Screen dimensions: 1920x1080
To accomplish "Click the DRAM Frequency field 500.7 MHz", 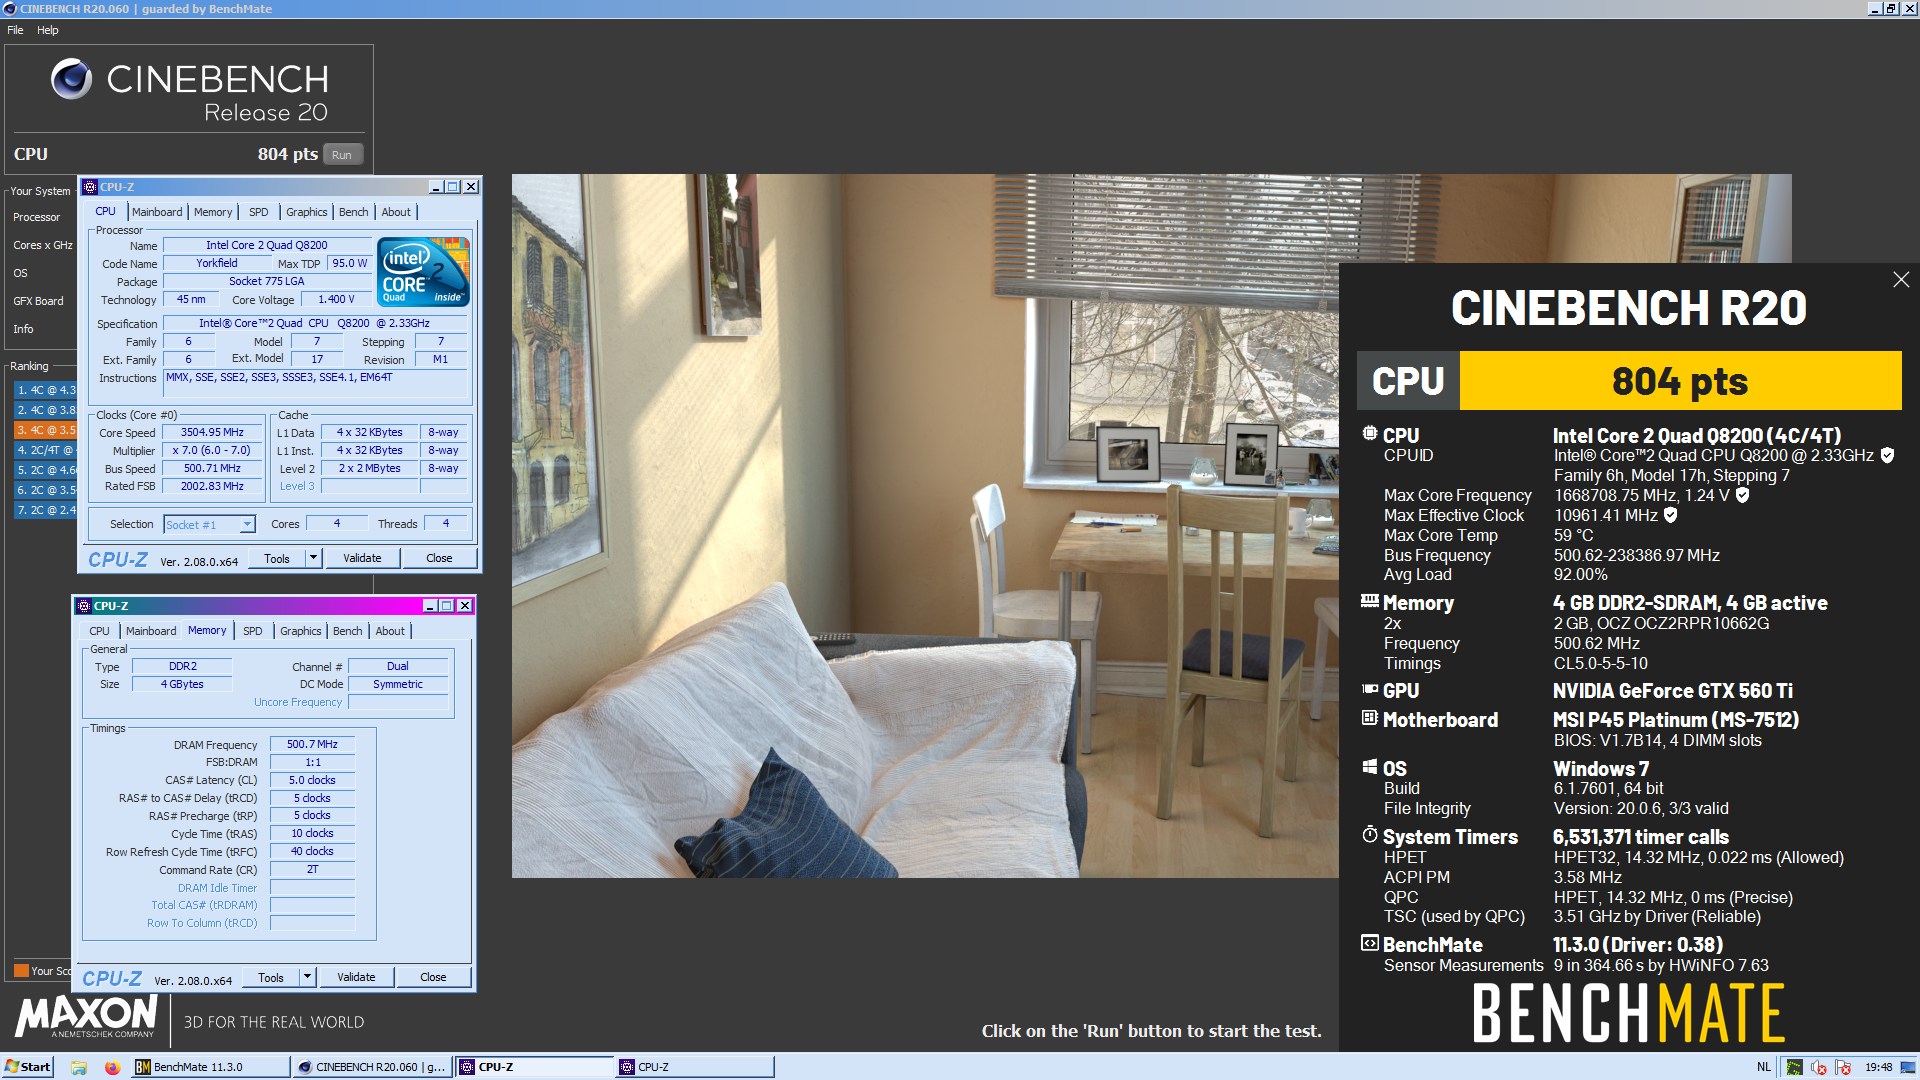I will 312,744.
